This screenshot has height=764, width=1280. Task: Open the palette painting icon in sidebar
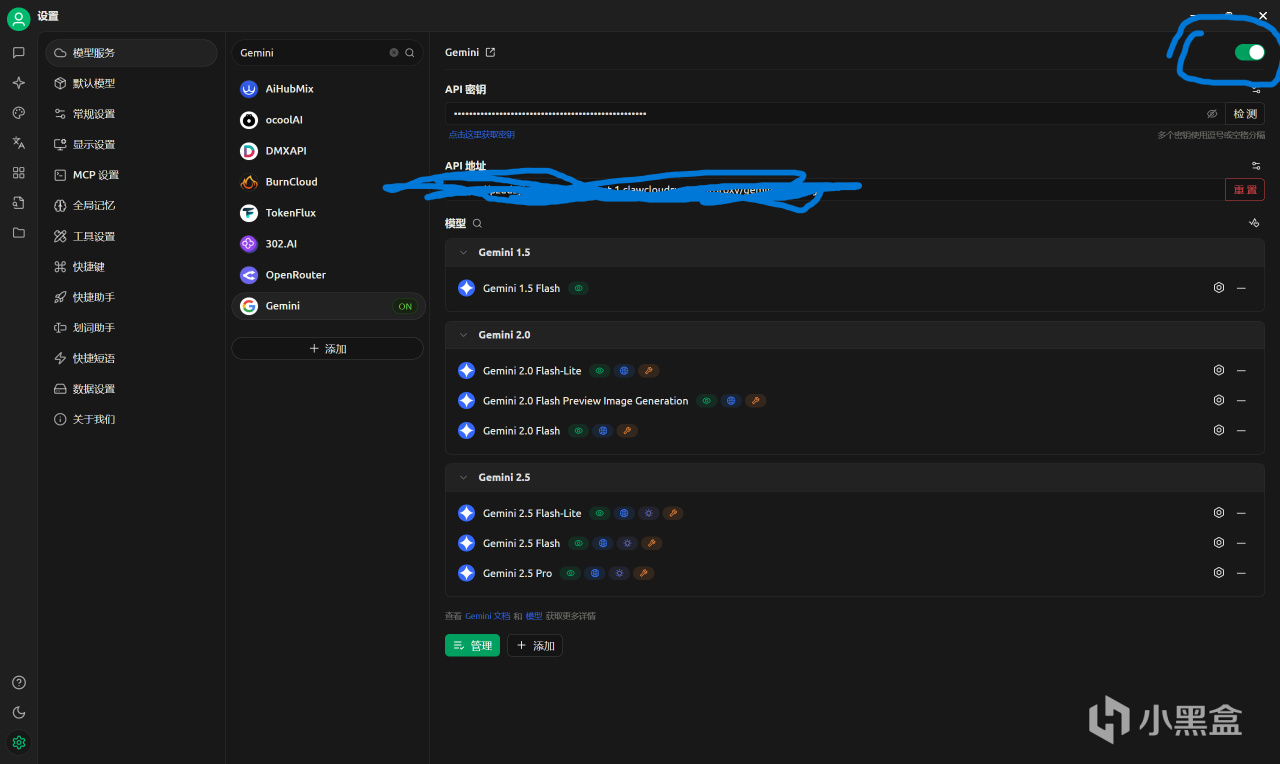tap(18, 113)
